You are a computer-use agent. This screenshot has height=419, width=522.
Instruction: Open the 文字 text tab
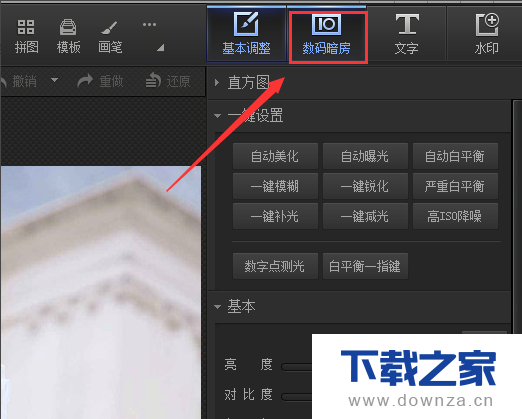click(406, 34)
